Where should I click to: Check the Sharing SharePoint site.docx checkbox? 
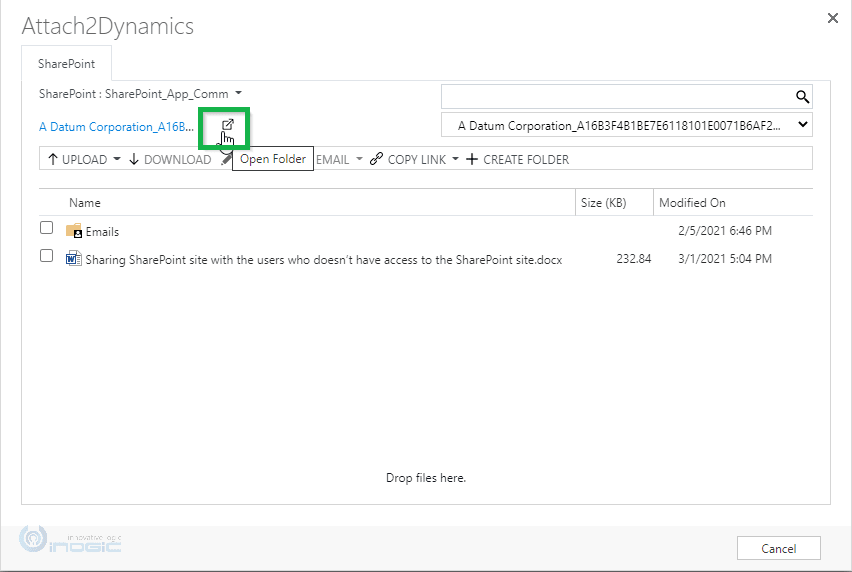coord(47,255)
